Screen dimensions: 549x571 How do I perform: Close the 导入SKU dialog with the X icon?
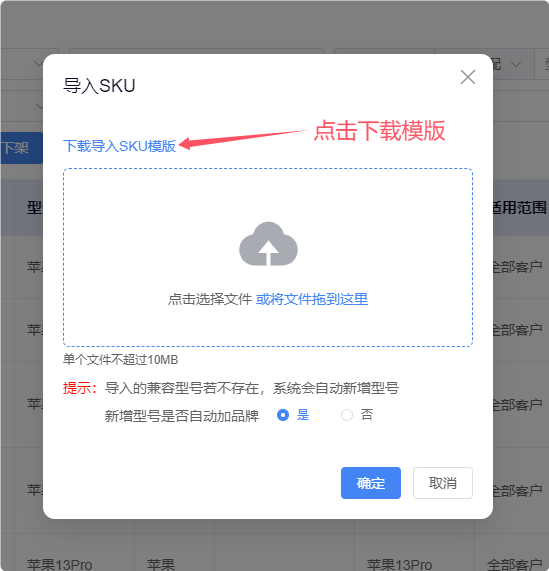pos(468,77)
